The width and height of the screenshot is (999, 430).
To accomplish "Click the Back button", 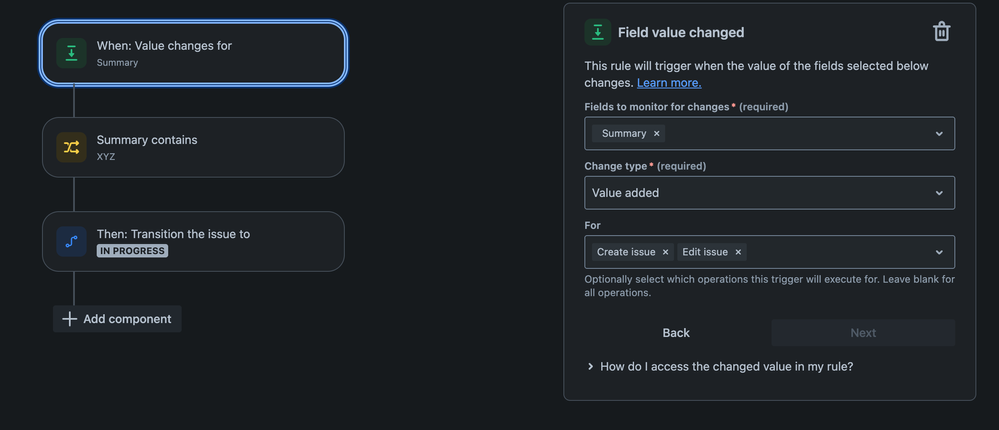I will [676, 333].
